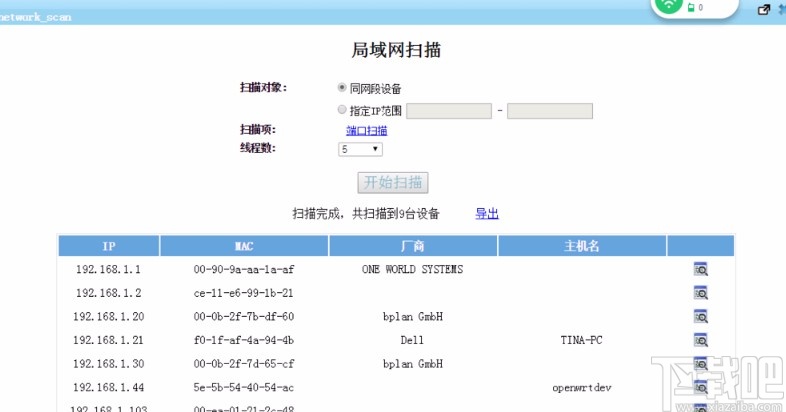
Task: Click MAC address f0-1f-af-4a-94-4b
Action: (x=244, y=340)
